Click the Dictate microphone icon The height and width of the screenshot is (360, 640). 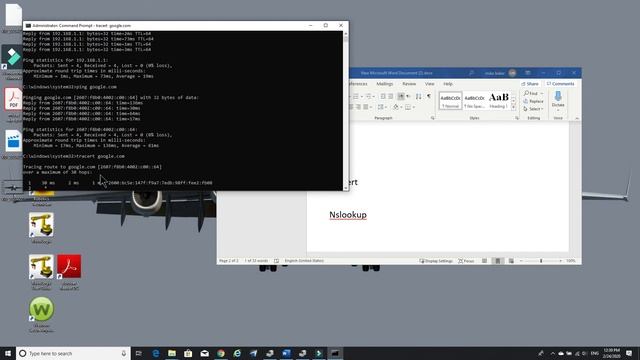click(x=558, y=96)
